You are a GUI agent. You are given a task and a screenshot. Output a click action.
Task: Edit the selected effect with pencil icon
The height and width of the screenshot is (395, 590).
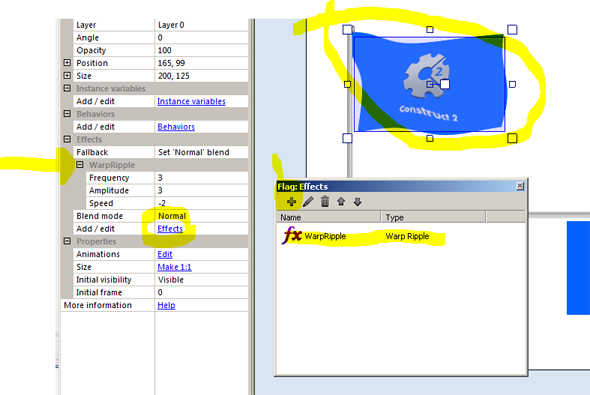tap(308, 202)
